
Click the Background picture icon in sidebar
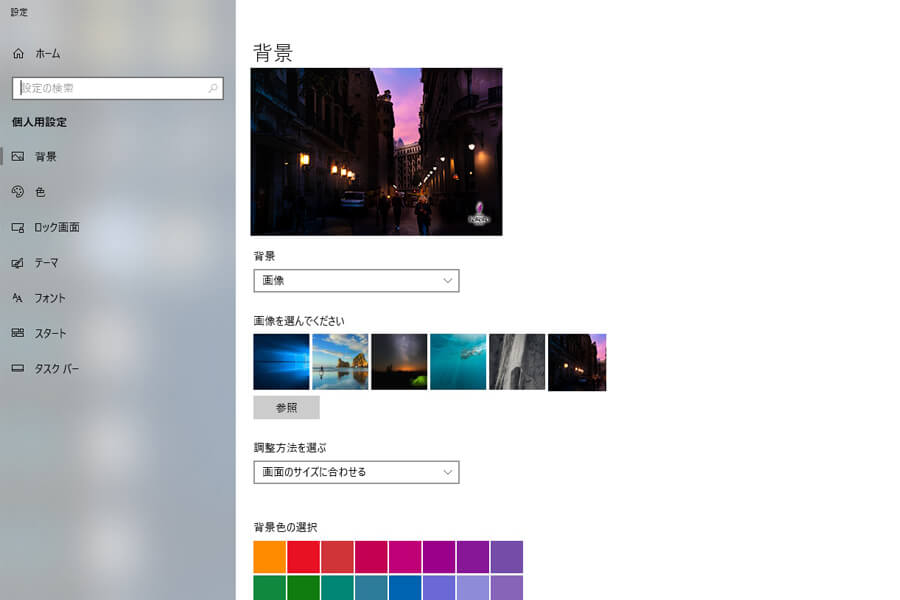(x=18, y=157)
